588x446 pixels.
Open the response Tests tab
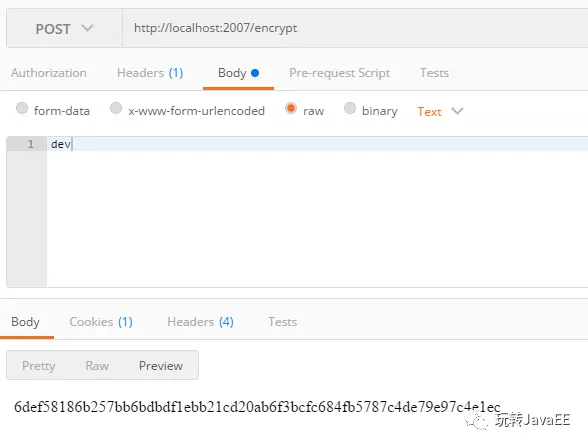pyautogui.click(x=282, y=322)
